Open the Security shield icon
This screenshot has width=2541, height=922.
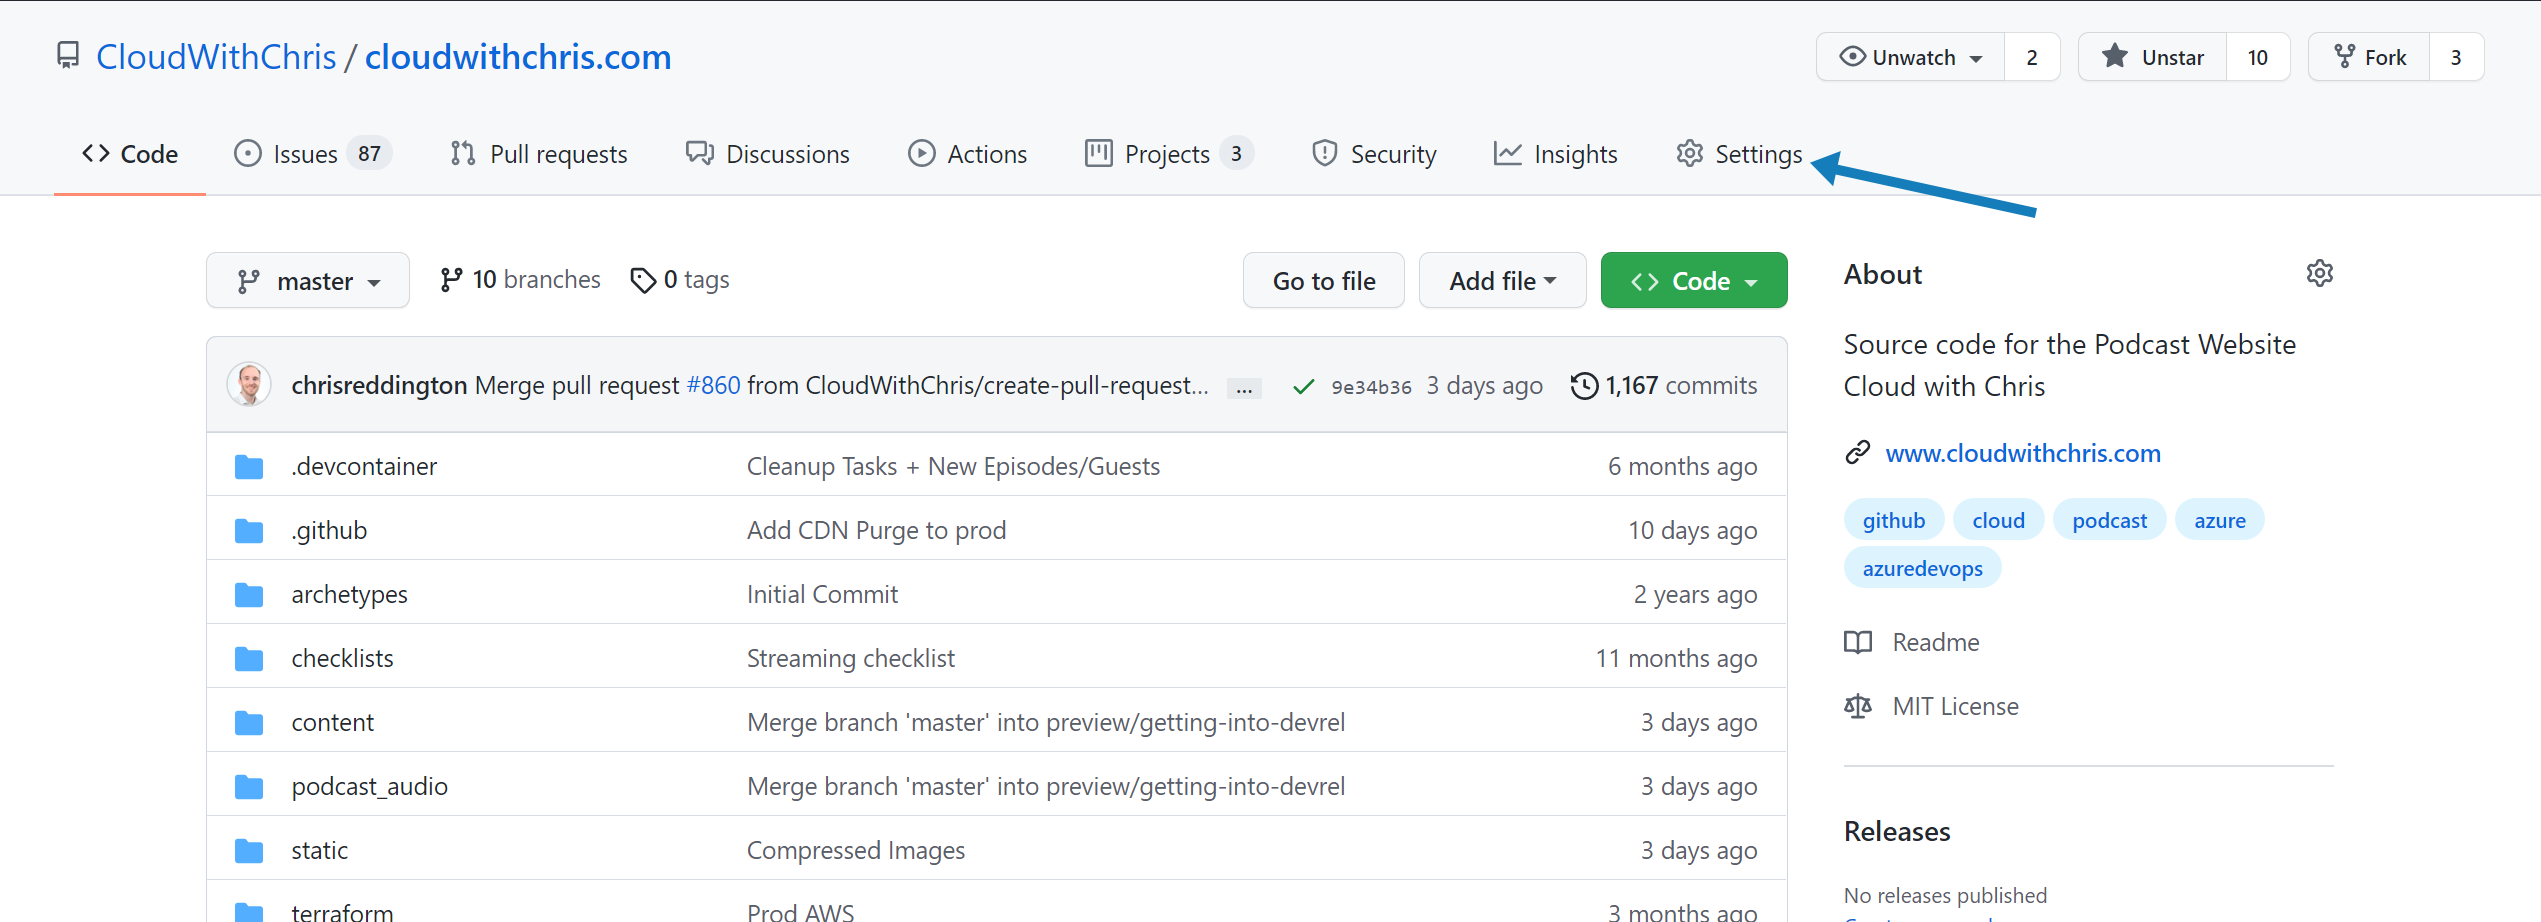1324,153
